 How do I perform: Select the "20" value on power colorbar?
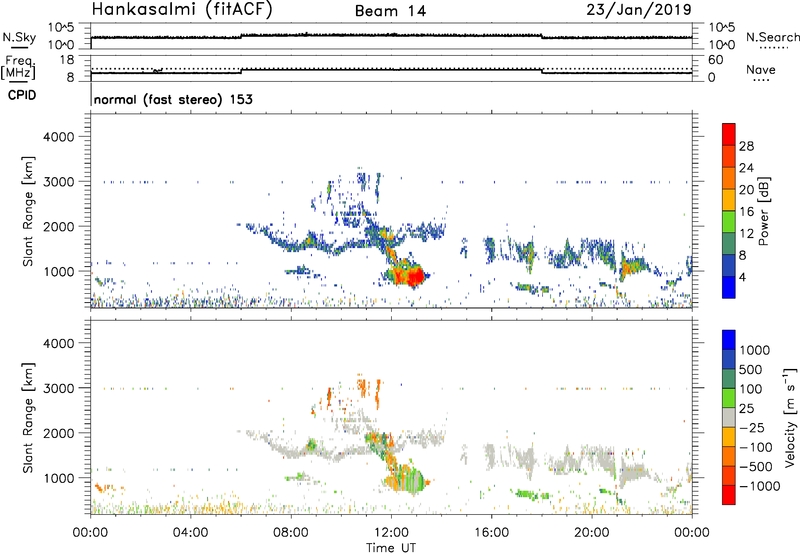click(x=746, y=190)
